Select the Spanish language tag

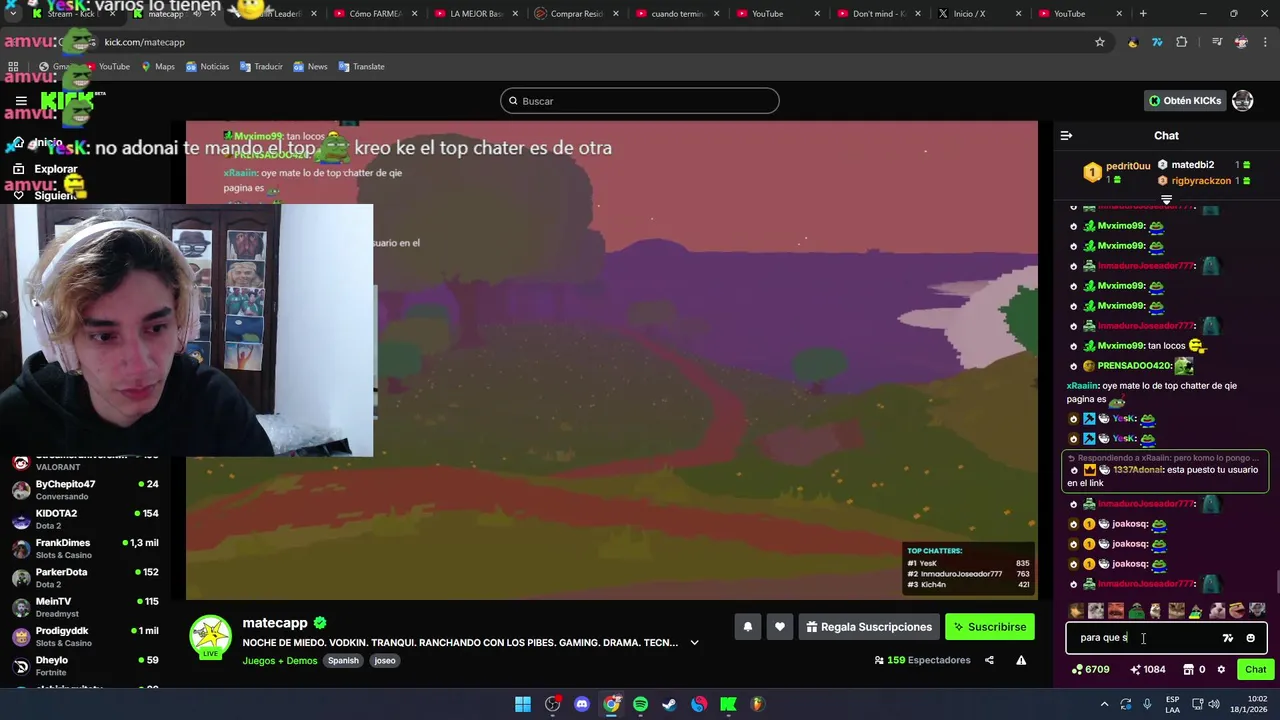point(343,661)
